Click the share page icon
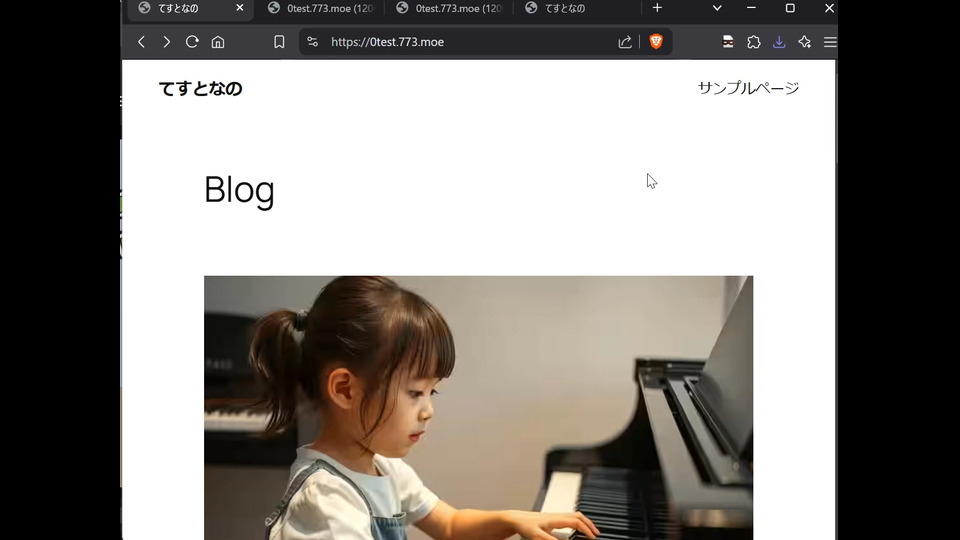This screenshot has width=960, height=540. click(624, 42)
